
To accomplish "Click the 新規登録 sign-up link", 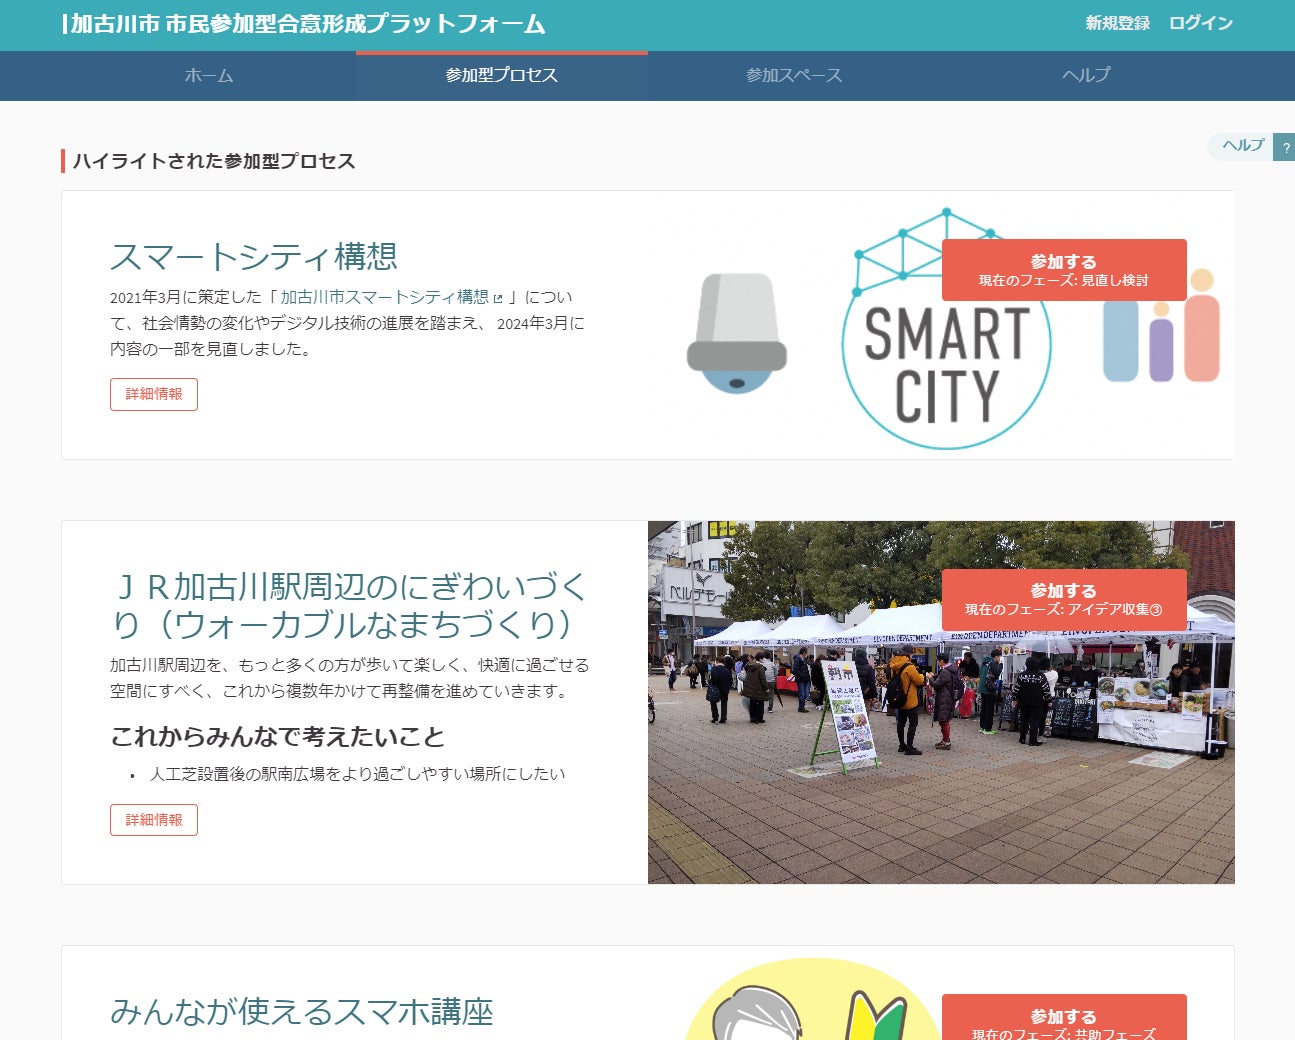I will point(1118,23).
